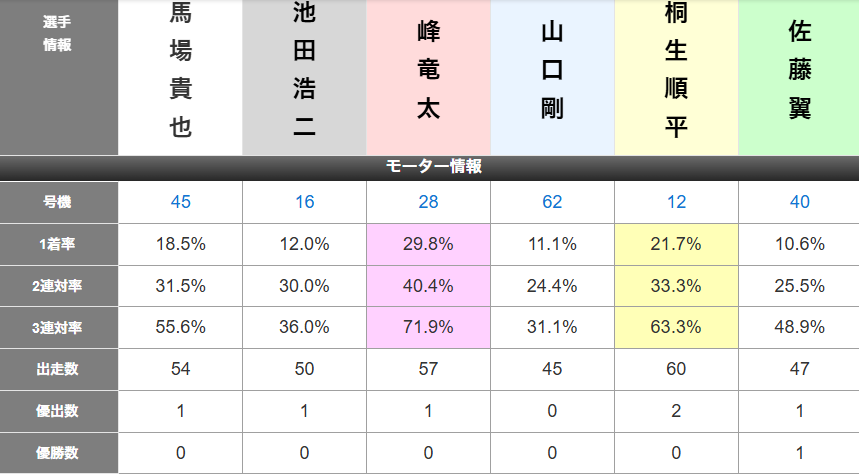This screenshot has height=474, width=859.
Task: Select racer 佐藤翼 name cell
Action: (x=799, y=77)
